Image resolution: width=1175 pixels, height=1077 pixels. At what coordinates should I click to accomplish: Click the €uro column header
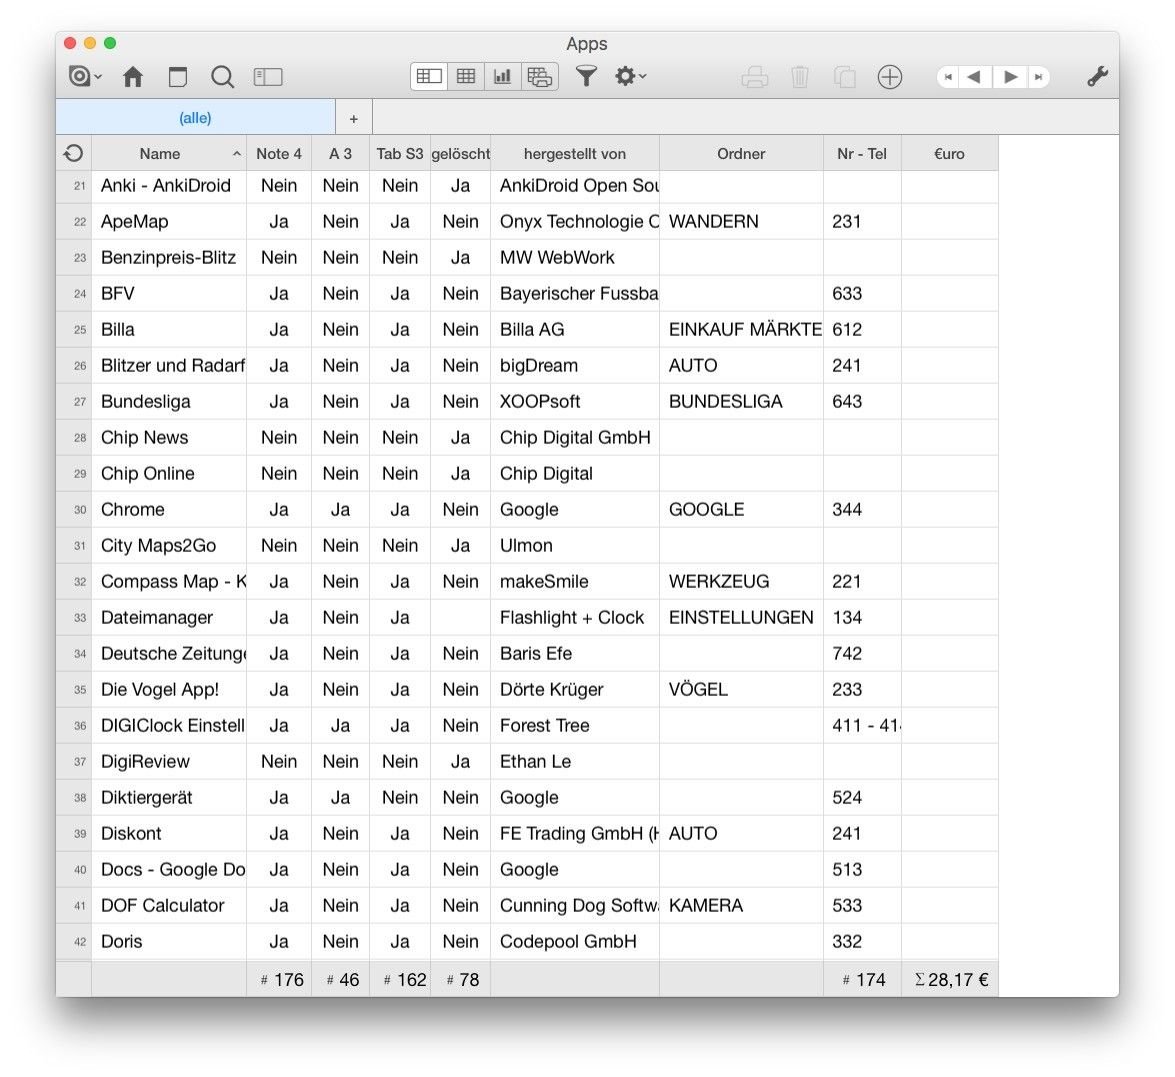point(949,154)
